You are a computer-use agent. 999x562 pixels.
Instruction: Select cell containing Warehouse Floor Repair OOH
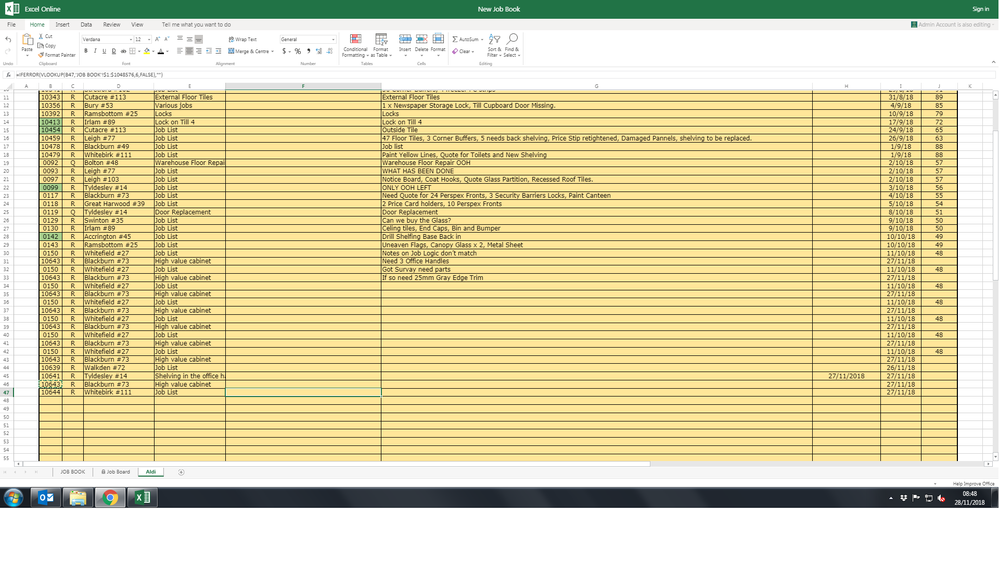tap(596, 163)
